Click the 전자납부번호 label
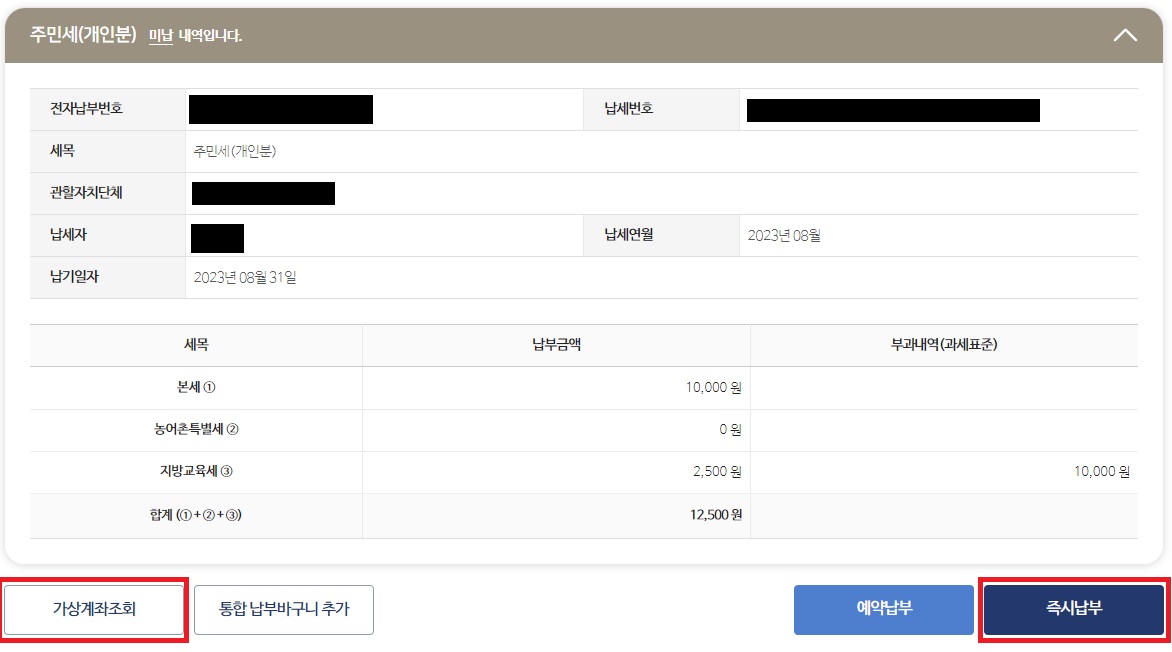The width and height of the screenshot is (1172, 652). tap(86, 109)
